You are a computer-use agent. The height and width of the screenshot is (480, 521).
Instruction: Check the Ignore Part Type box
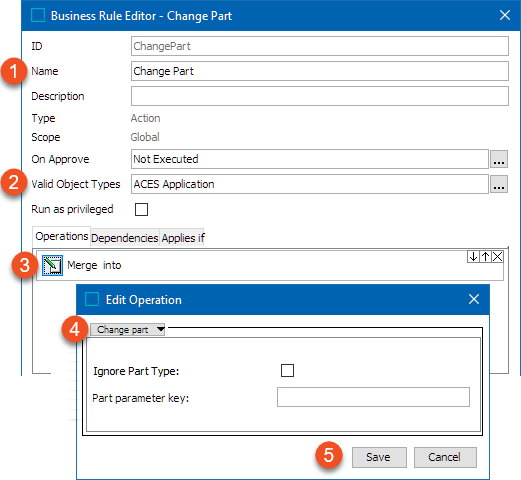(287, 370)
